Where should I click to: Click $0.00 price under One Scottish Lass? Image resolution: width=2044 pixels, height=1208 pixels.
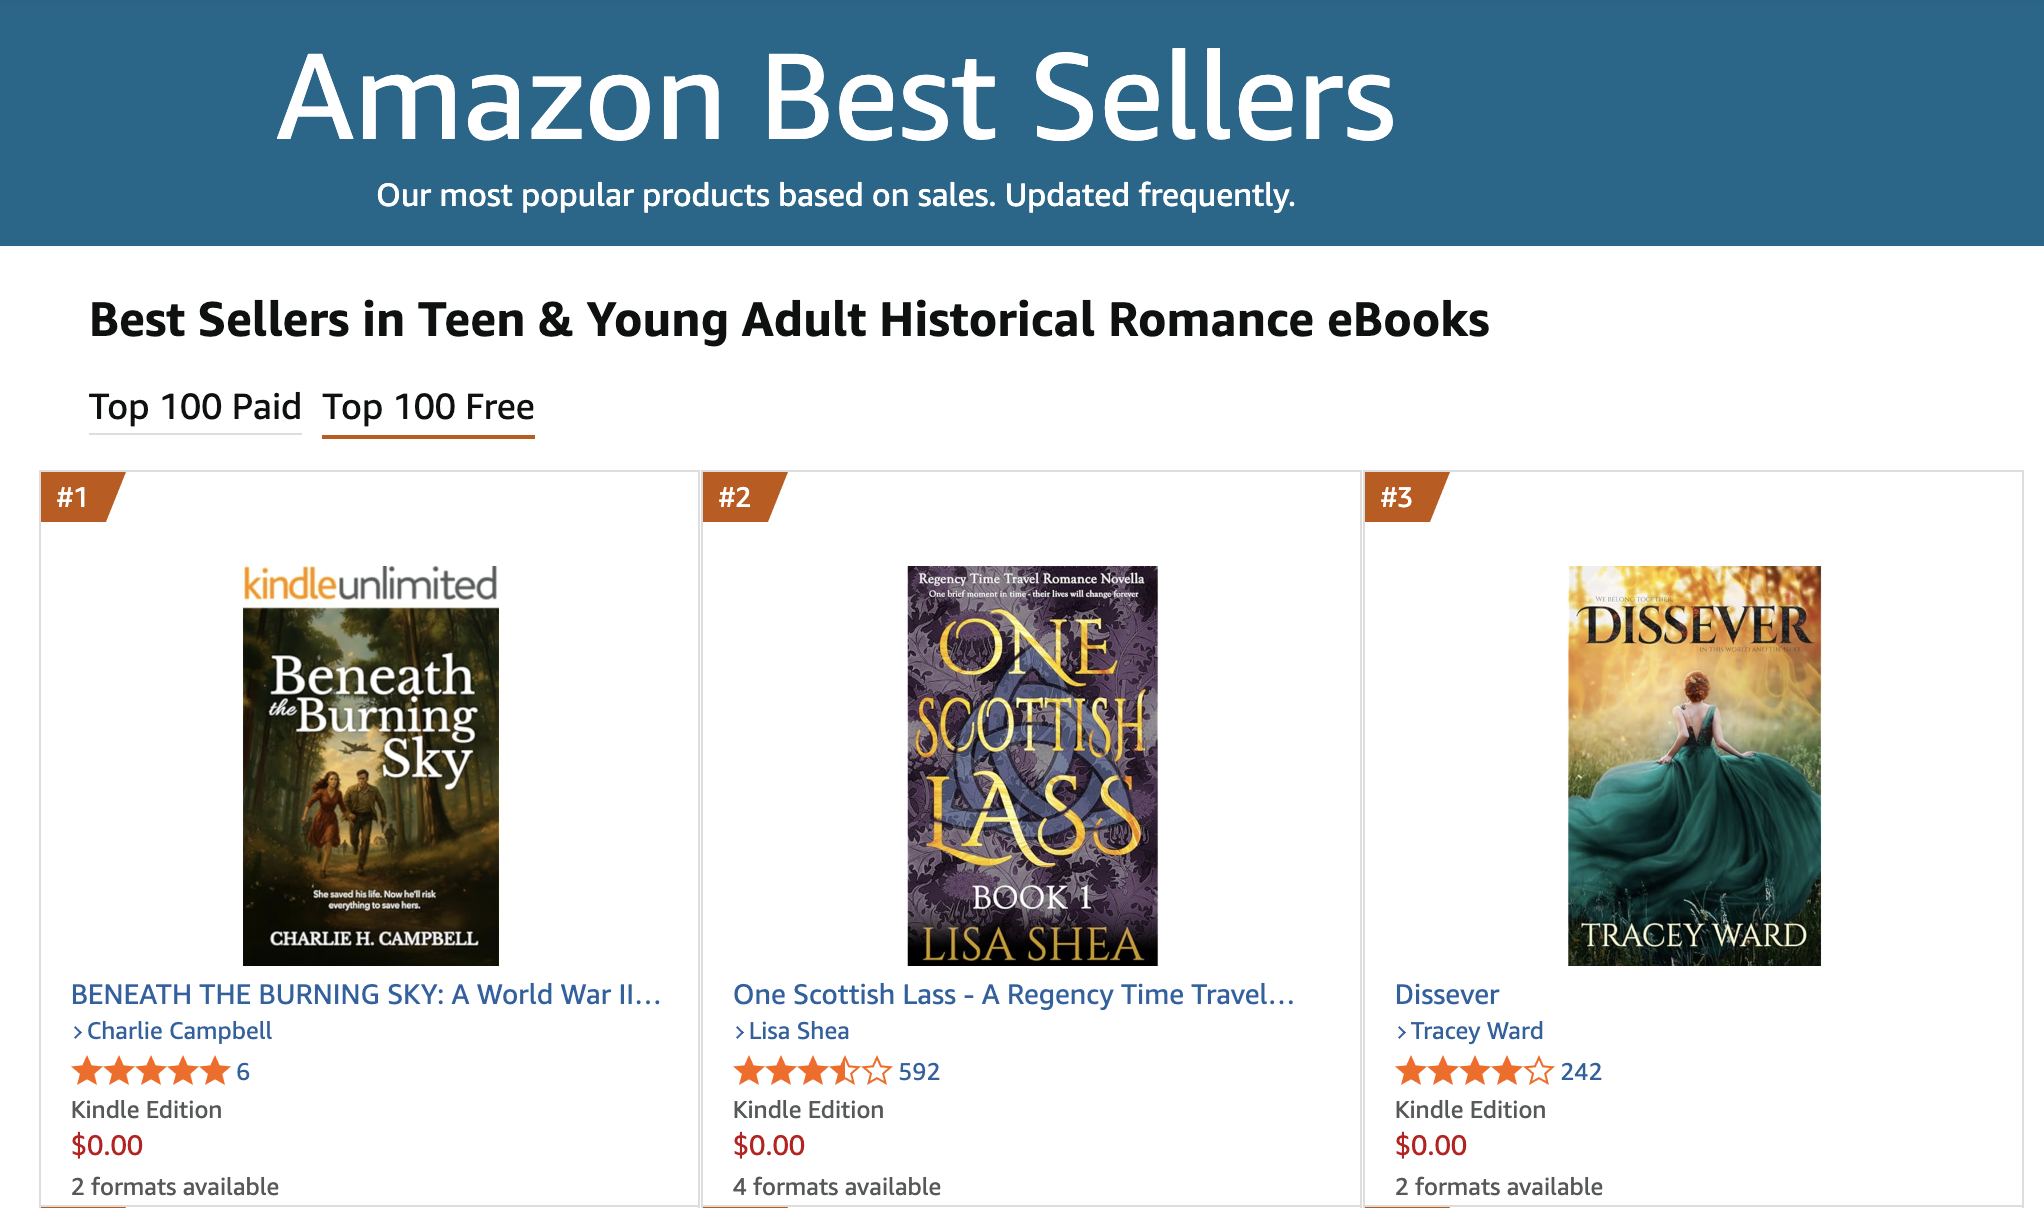coord(769,1145)
